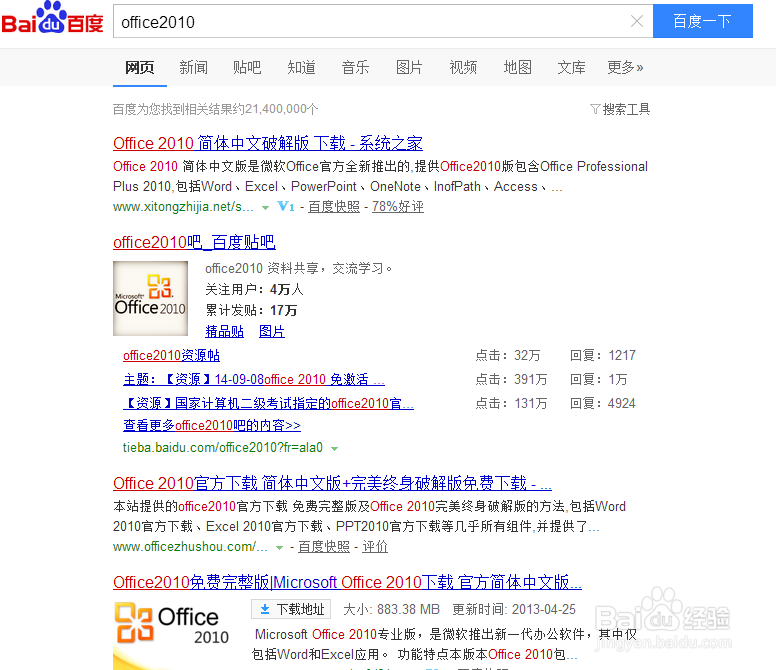Go to the 地图 tab

pyautogui.click(x=518, y=67)
